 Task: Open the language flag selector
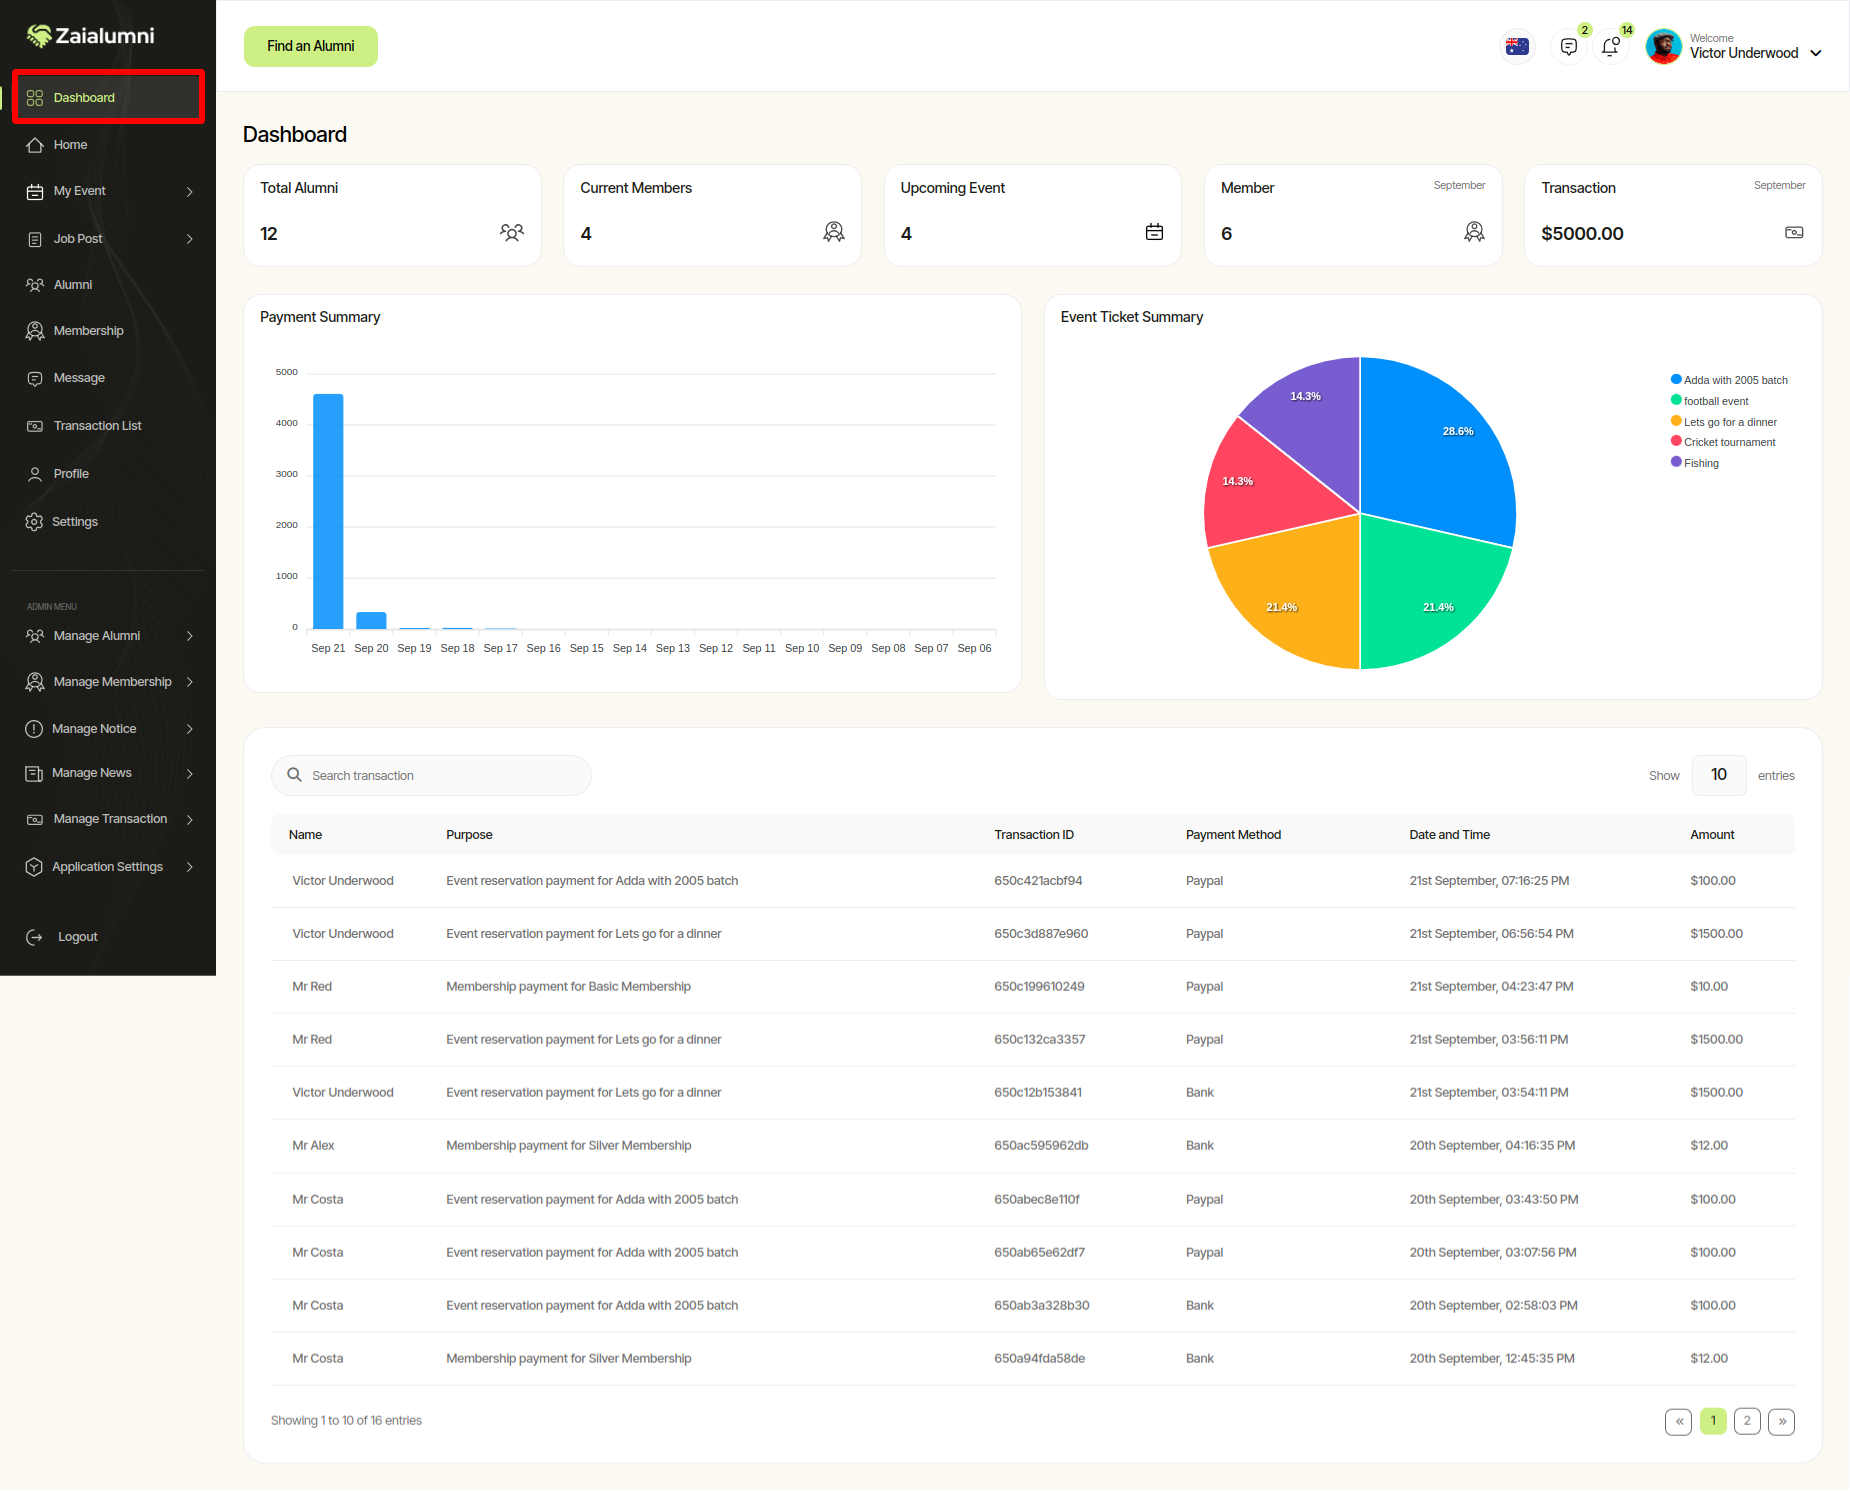point(1517,46)
